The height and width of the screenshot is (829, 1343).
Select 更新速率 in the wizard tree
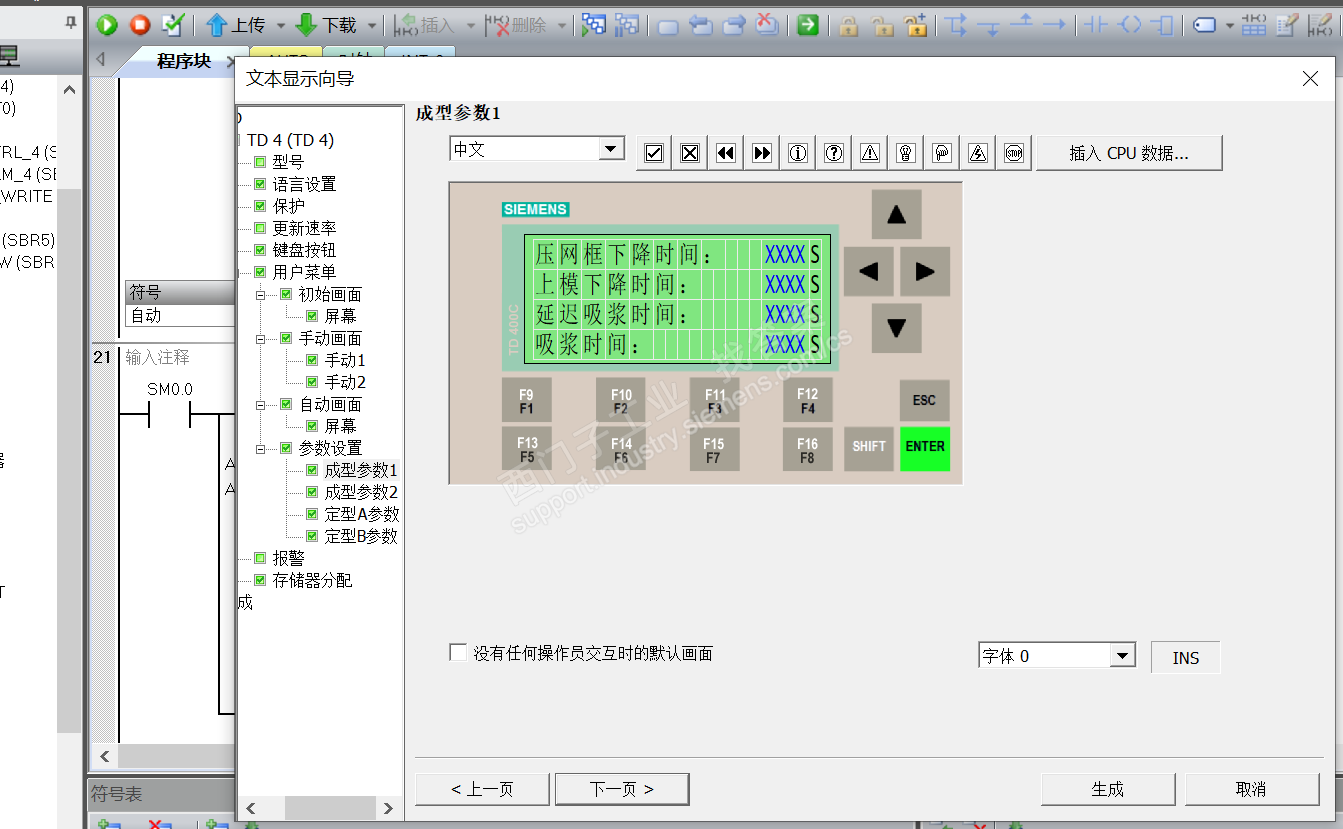pos(304,228)
